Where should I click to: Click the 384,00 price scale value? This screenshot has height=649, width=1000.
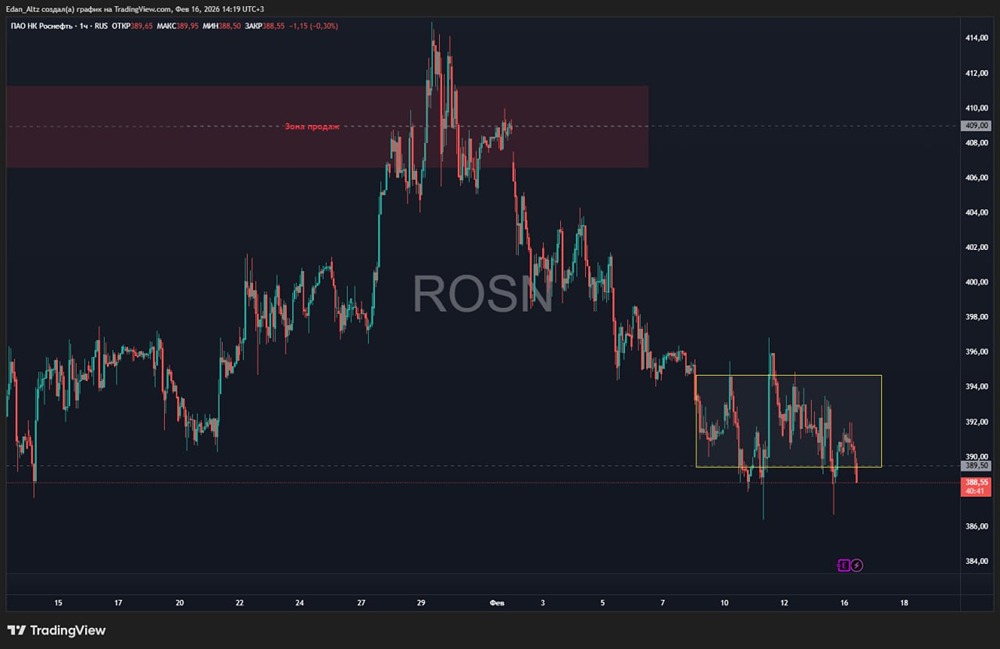976,561
